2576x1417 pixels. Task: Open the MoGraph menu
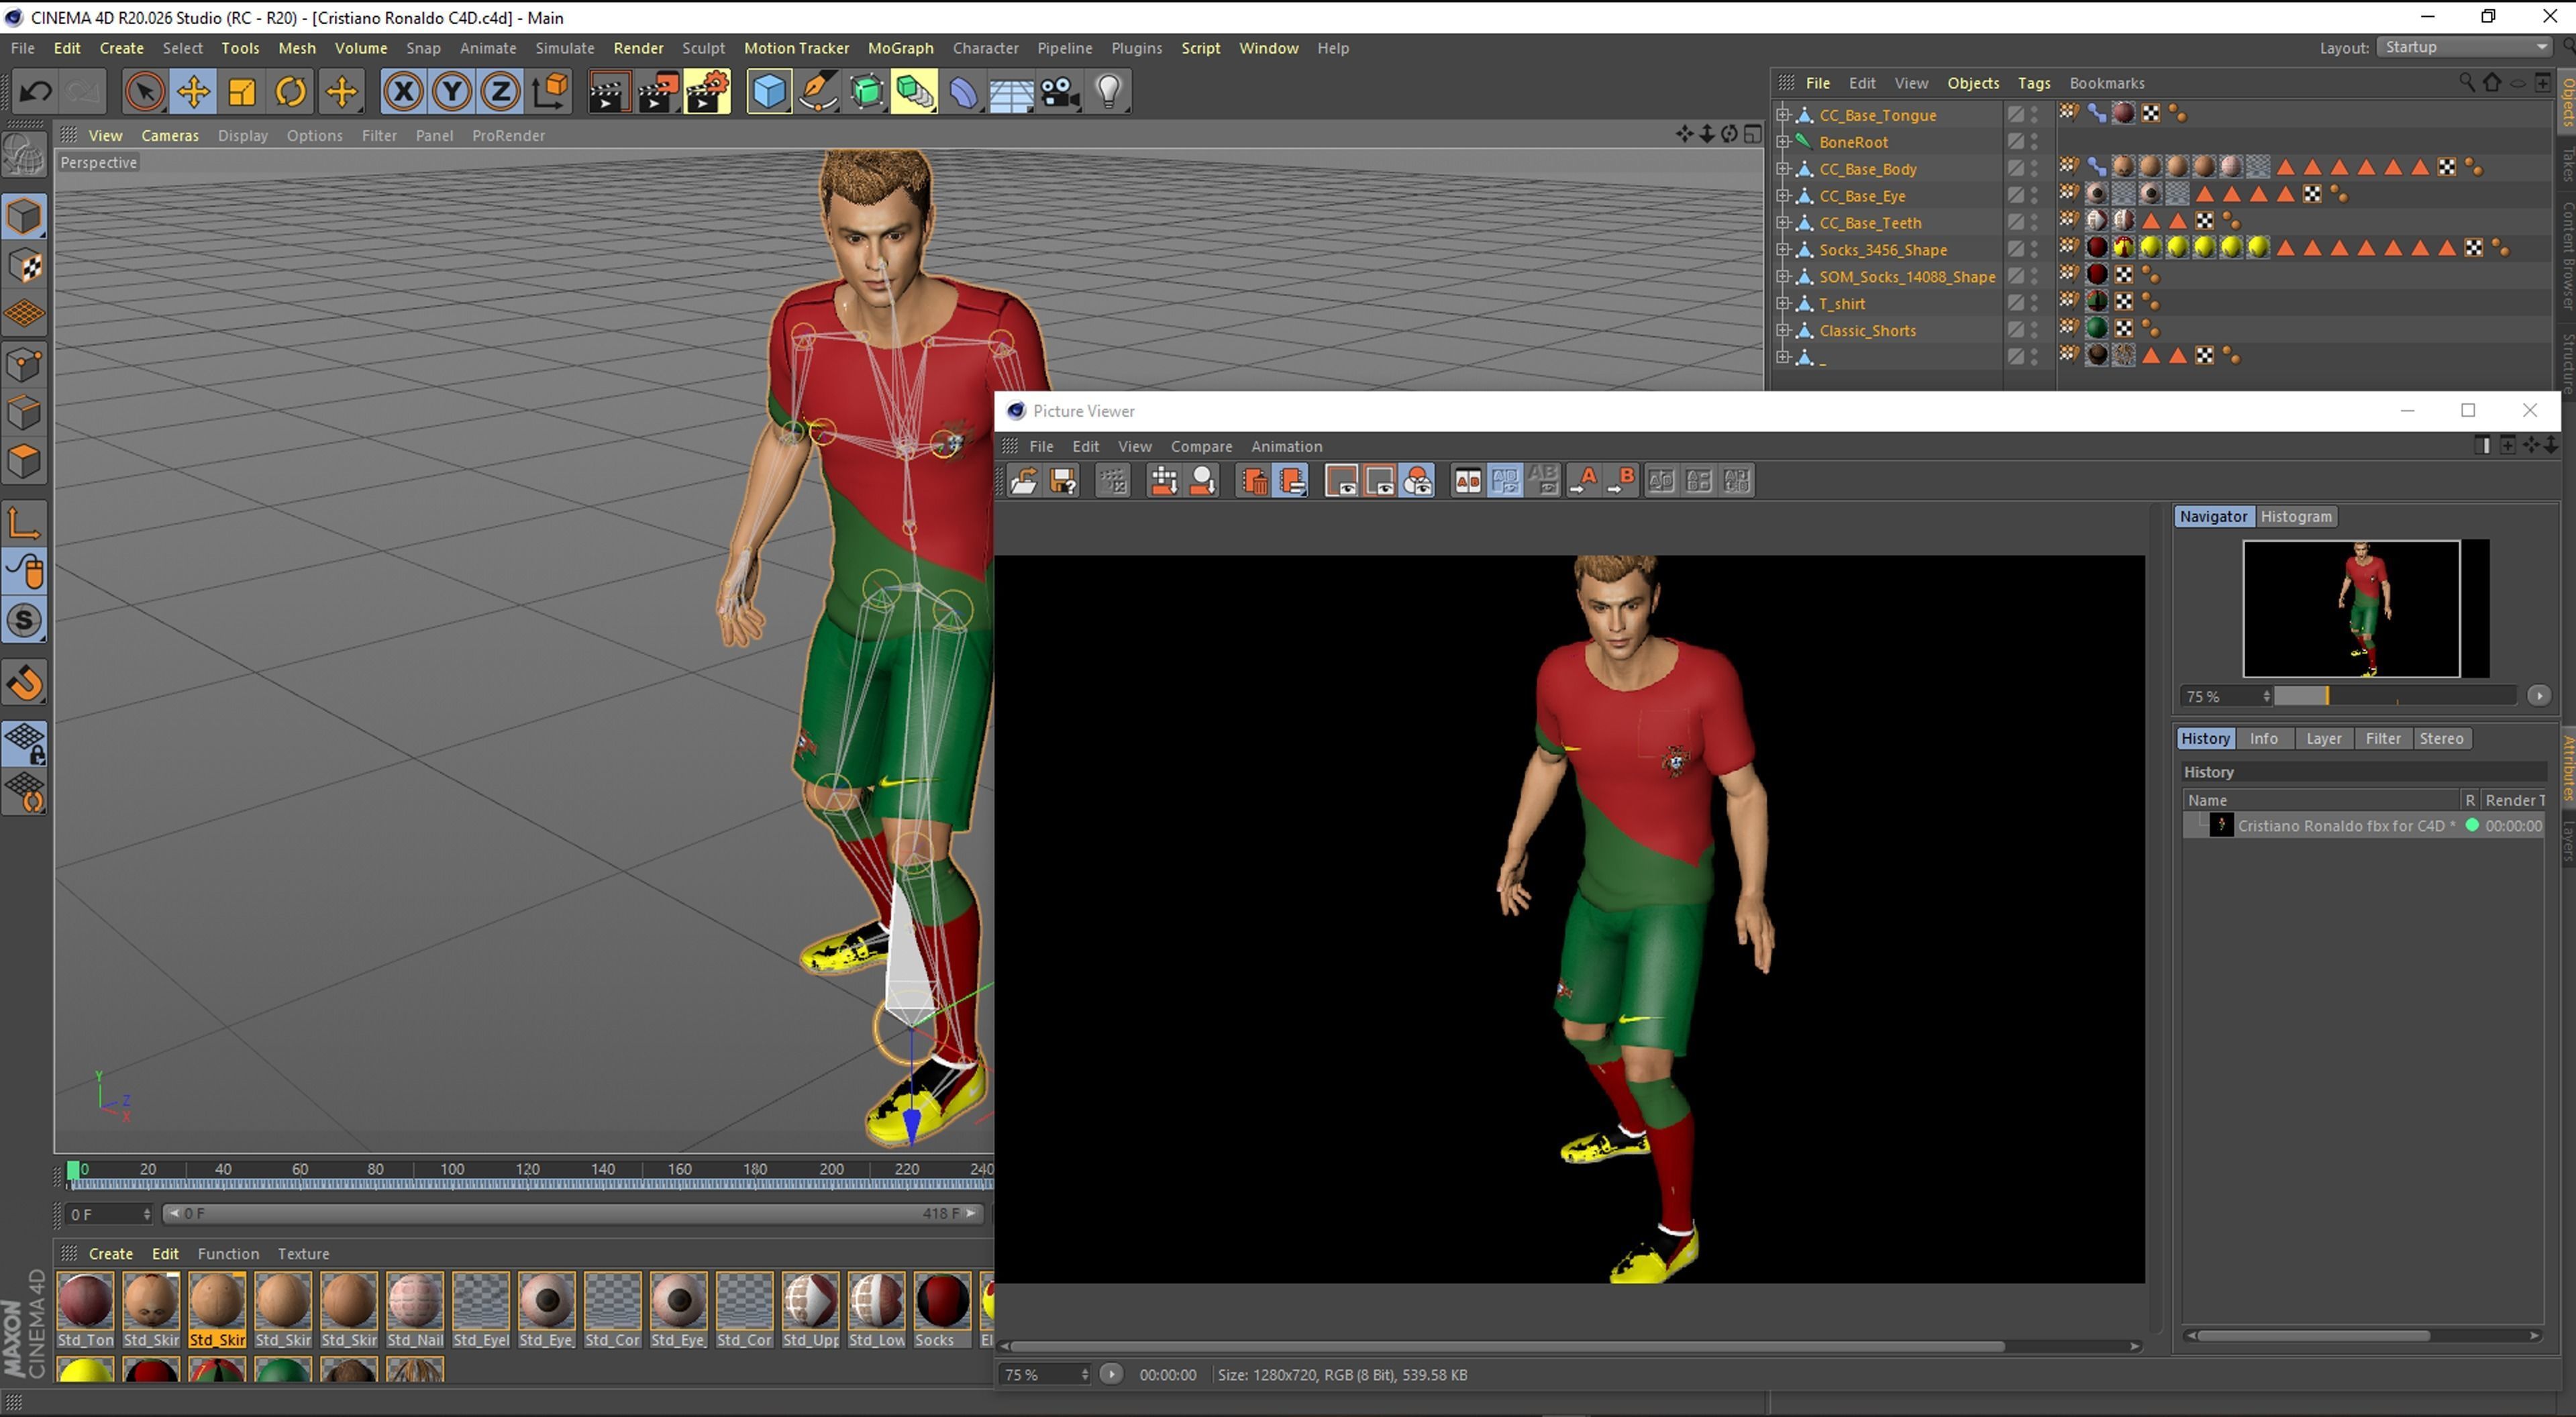(x=900, y=48)
